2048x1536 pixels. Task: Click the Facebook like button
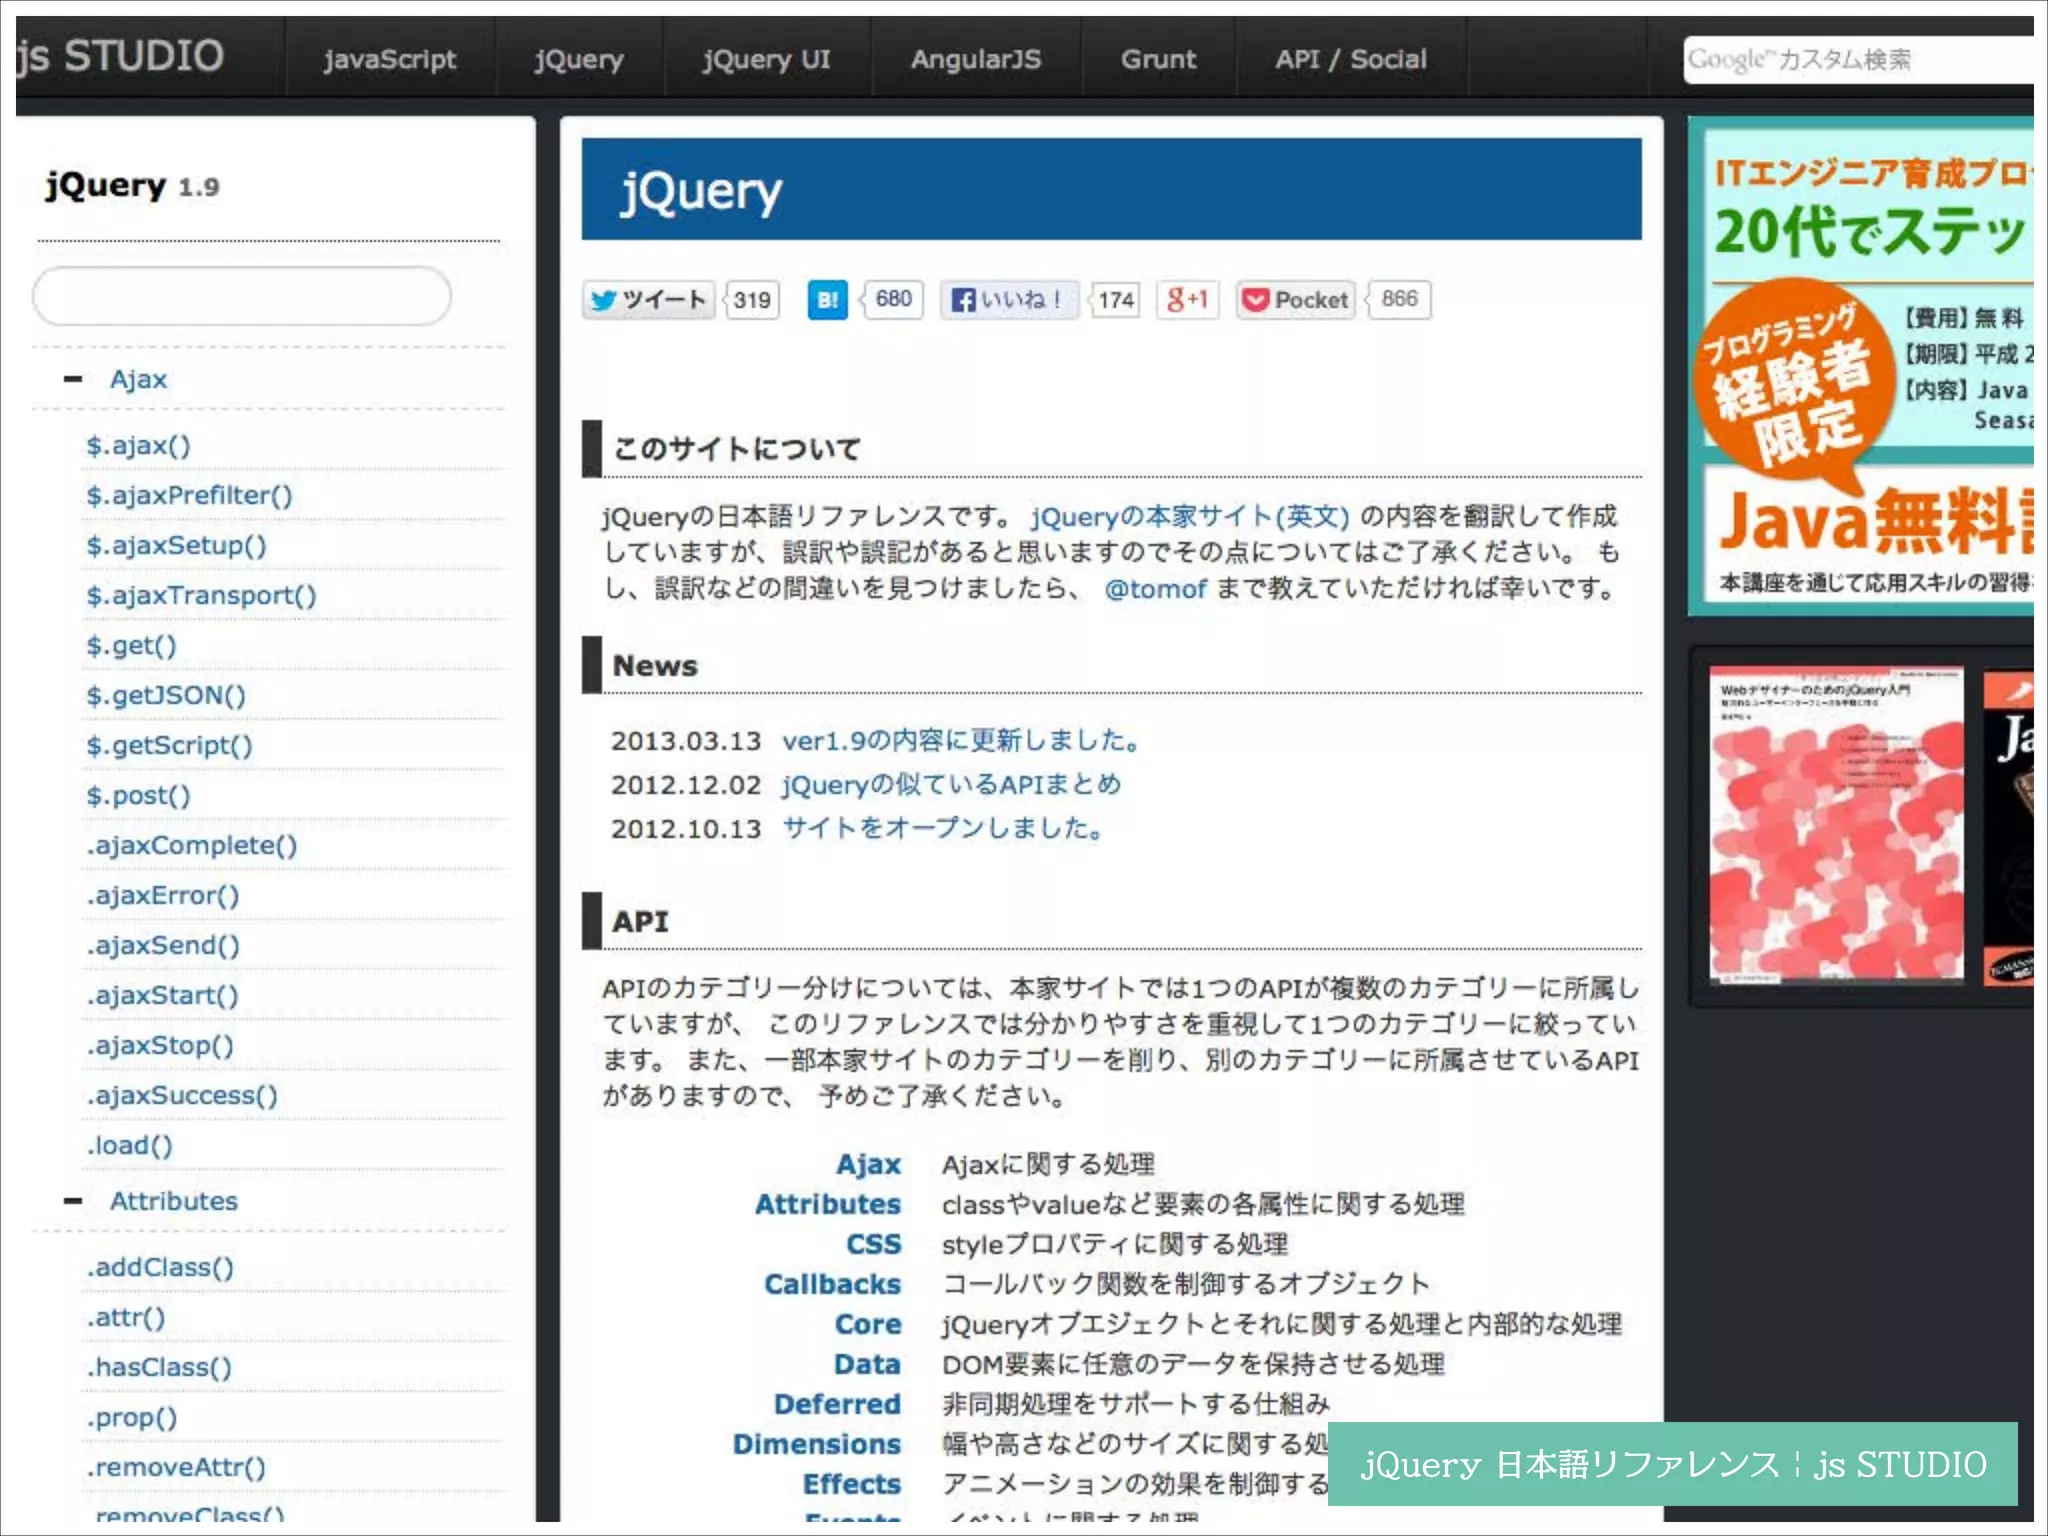[1009, 300]
